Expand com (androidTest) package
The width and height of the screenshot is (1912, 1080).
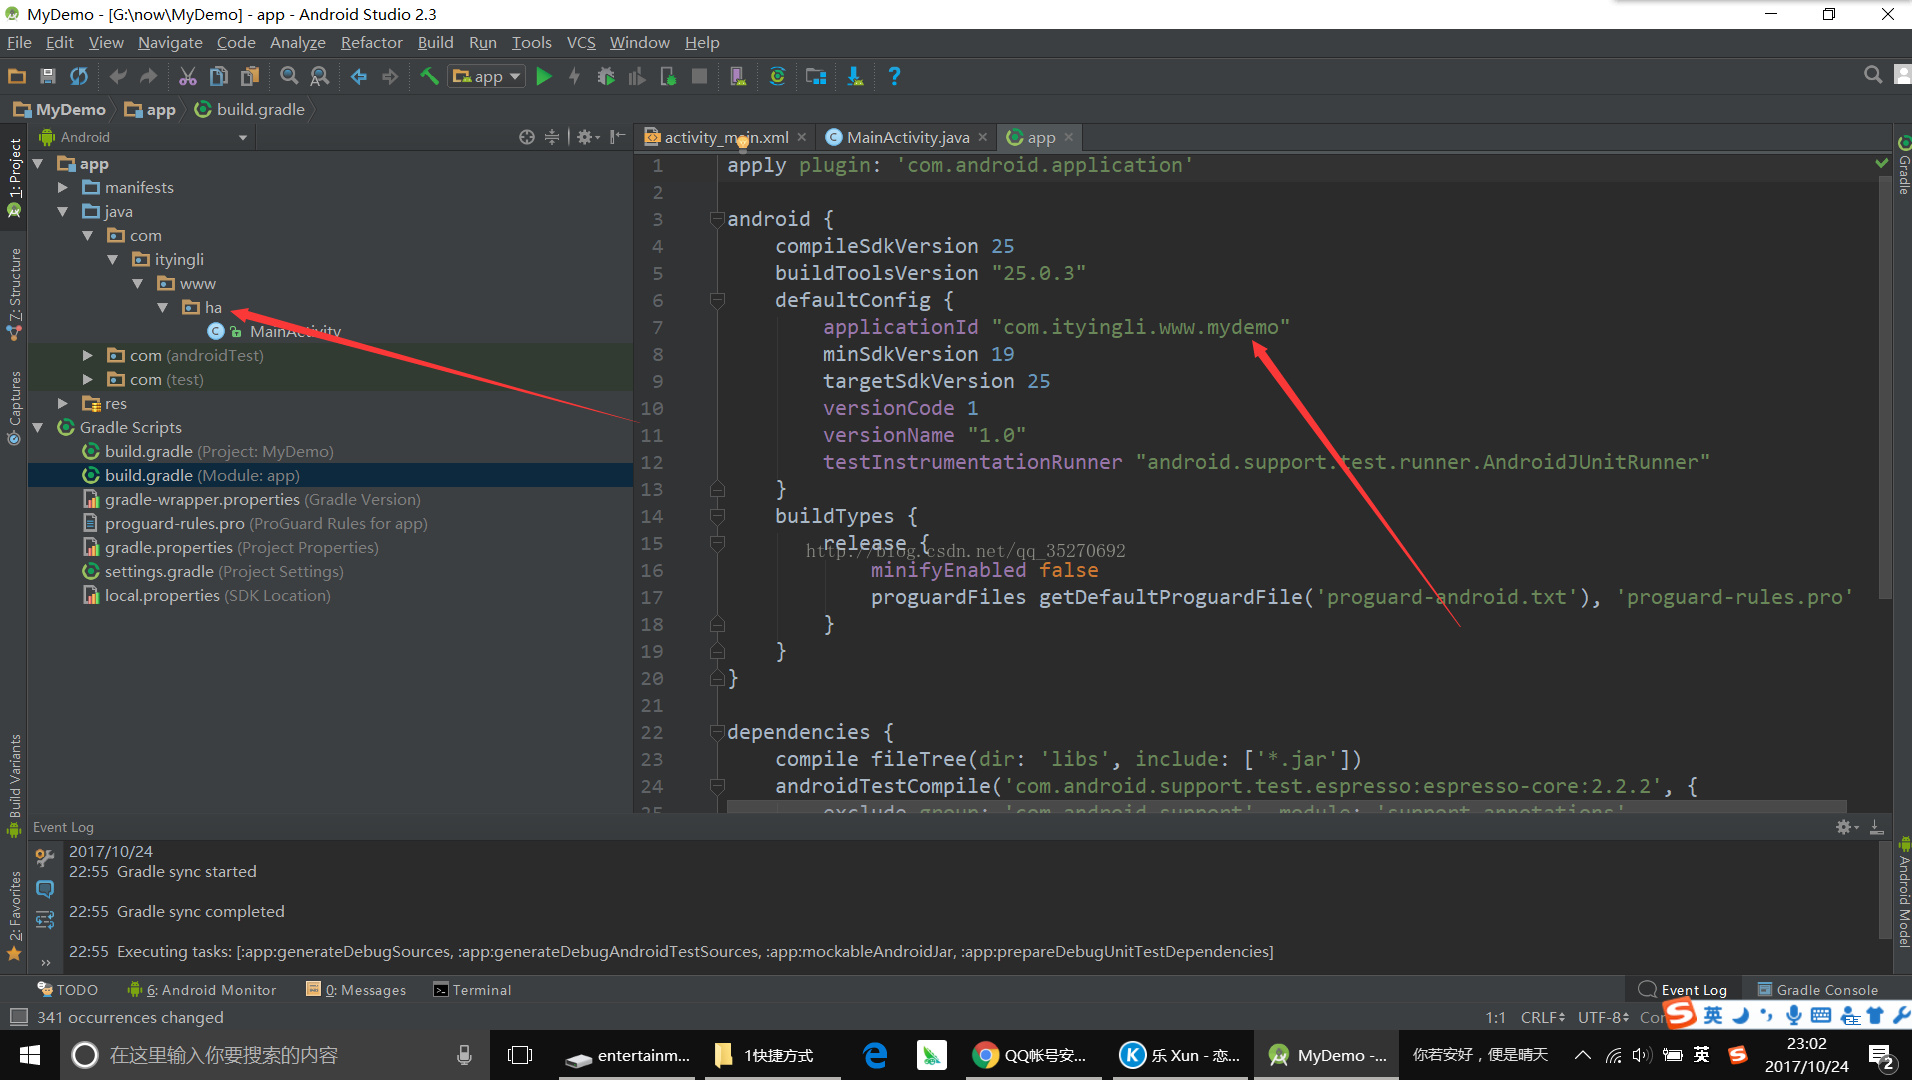pyautogui.click(x=88, y=355)
